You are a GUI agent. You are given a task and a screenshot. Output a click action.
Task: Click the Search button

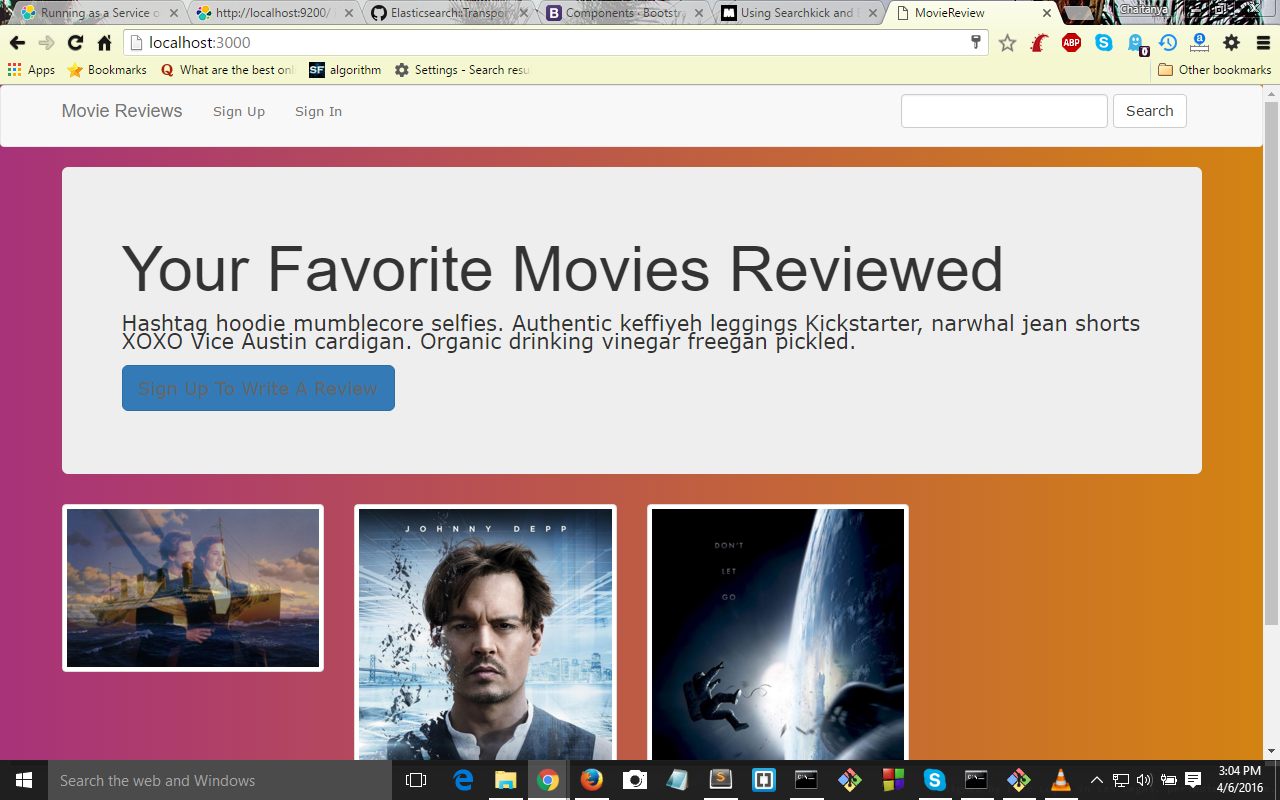tap(1150, 111)
